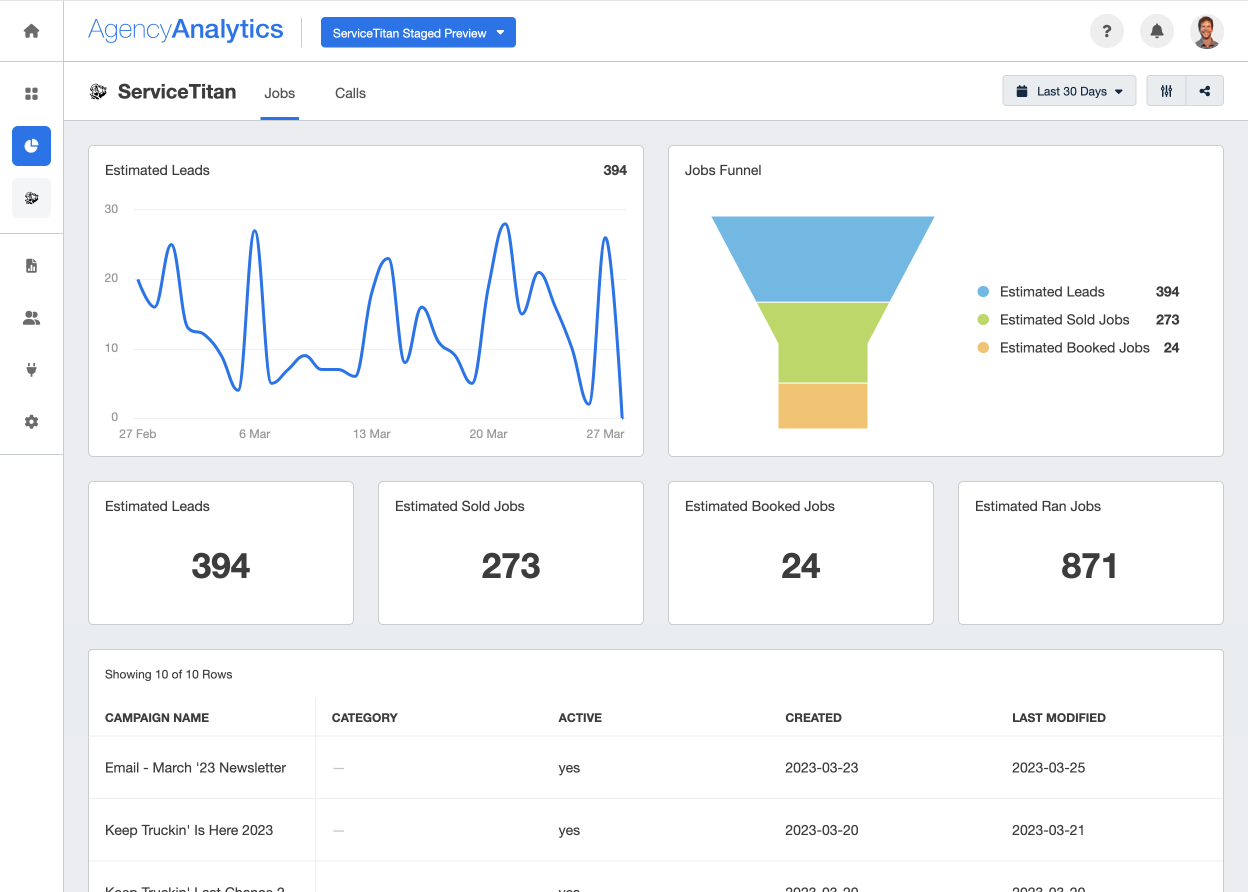The height and width of the screenshot is (892, 1248).
Task: Click the calendar icon in the date range button
Action: point(1022,91)
